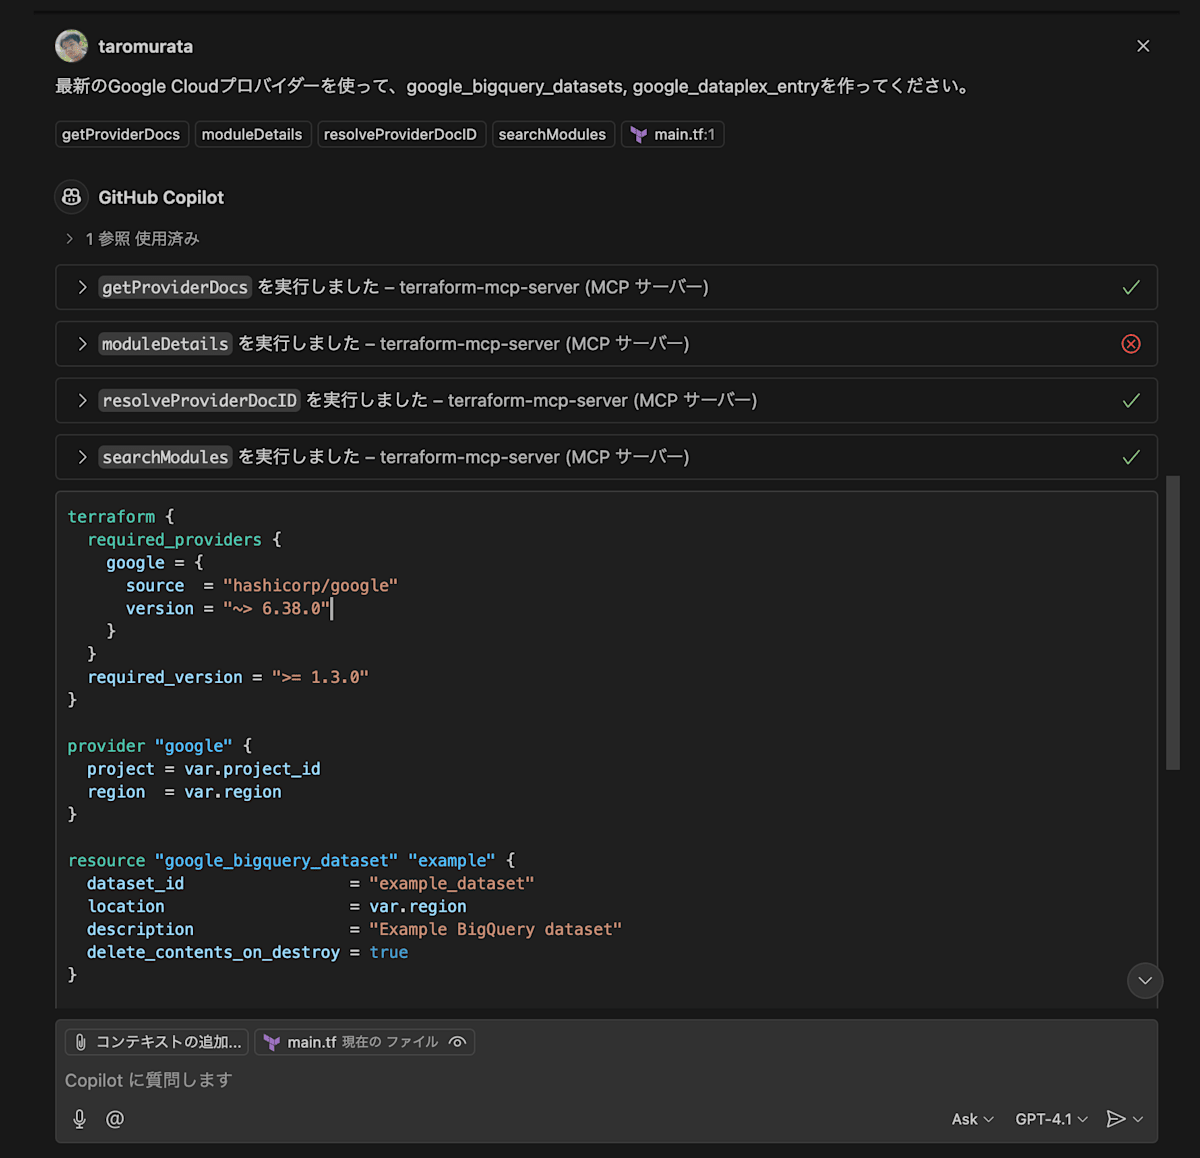This screenshot has height=1158, width=1200.
Task: Expand the moduleDetails execution row
Action: tap(606, 344)
